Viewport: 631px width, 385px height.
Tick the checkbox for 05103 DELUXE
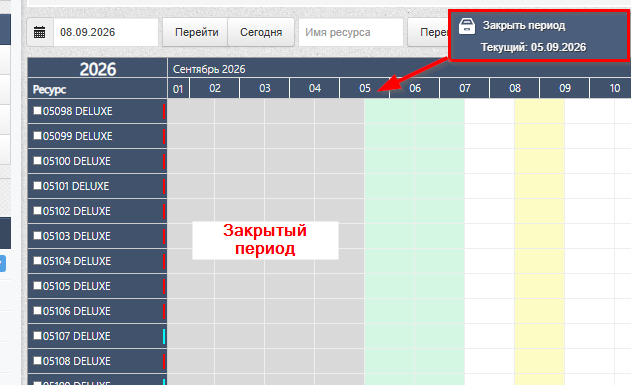pyautogui.click(x=37, y=235)
